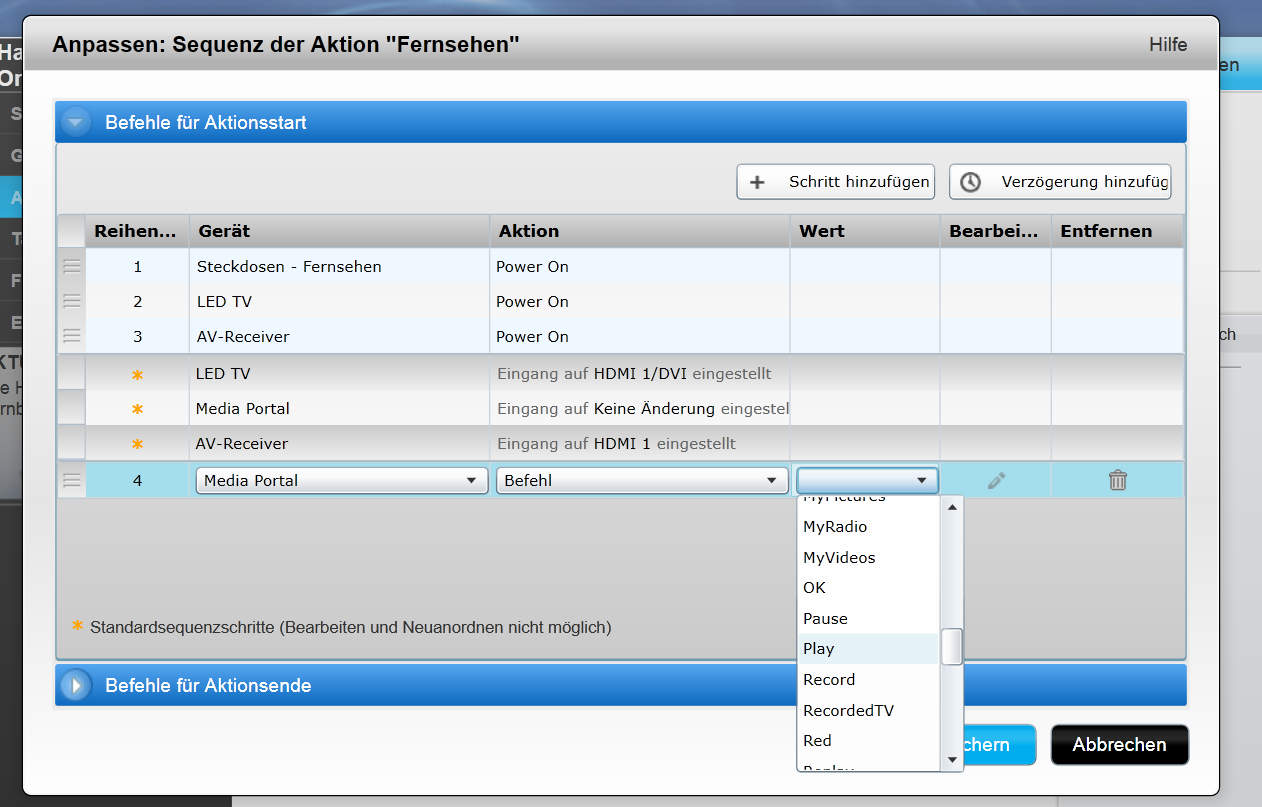Image resolution: width=1262 pixels, height=807 pixels.
Task: Expand the Befehle für Aktionsende section
Action: [76, 686]
